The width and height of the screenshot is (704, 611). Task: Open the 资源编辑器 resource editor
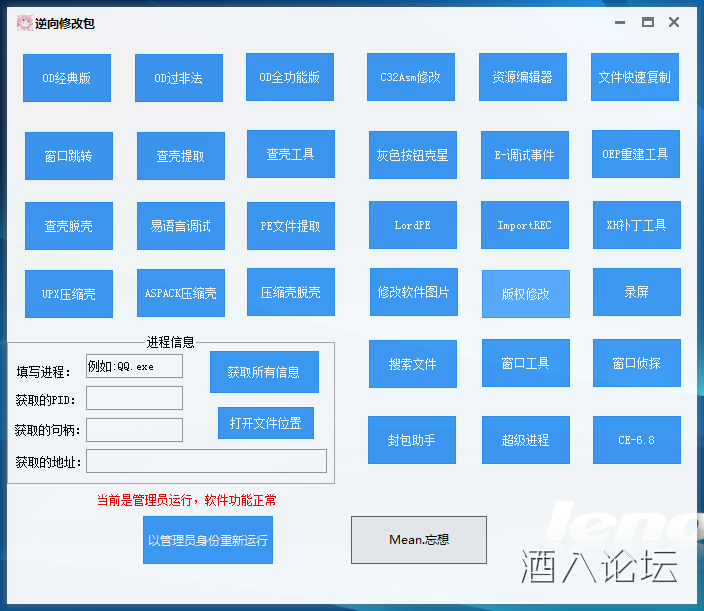pos(523,77)
